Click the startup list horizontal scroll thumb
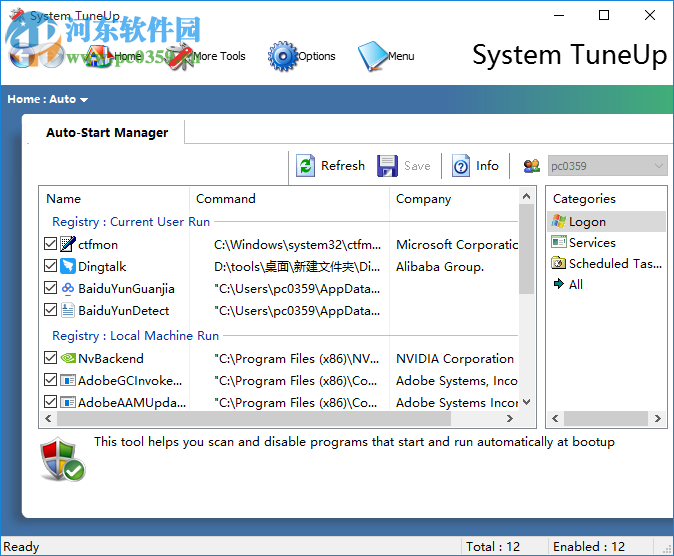Screen dimensions: 674x556 pyautogui.click(x=254, y=418)
